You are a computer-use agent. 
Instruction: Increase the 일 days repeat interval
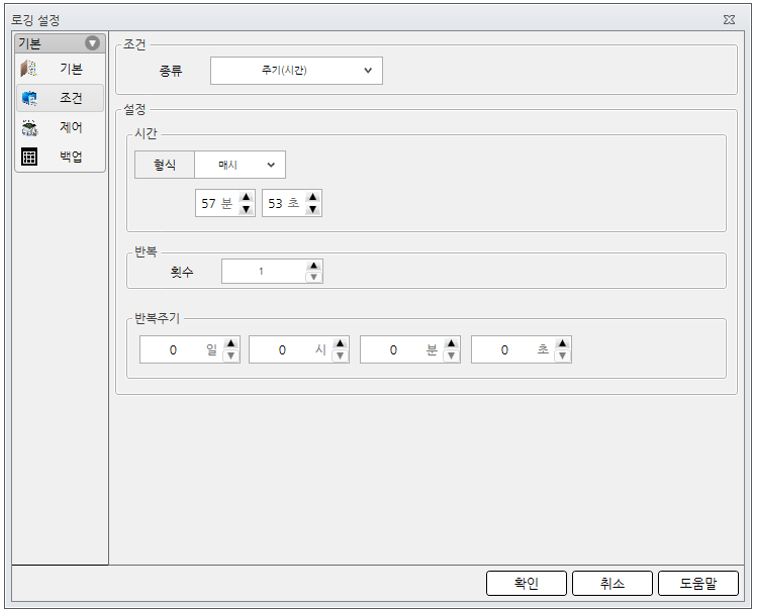[x=231, y=344]
